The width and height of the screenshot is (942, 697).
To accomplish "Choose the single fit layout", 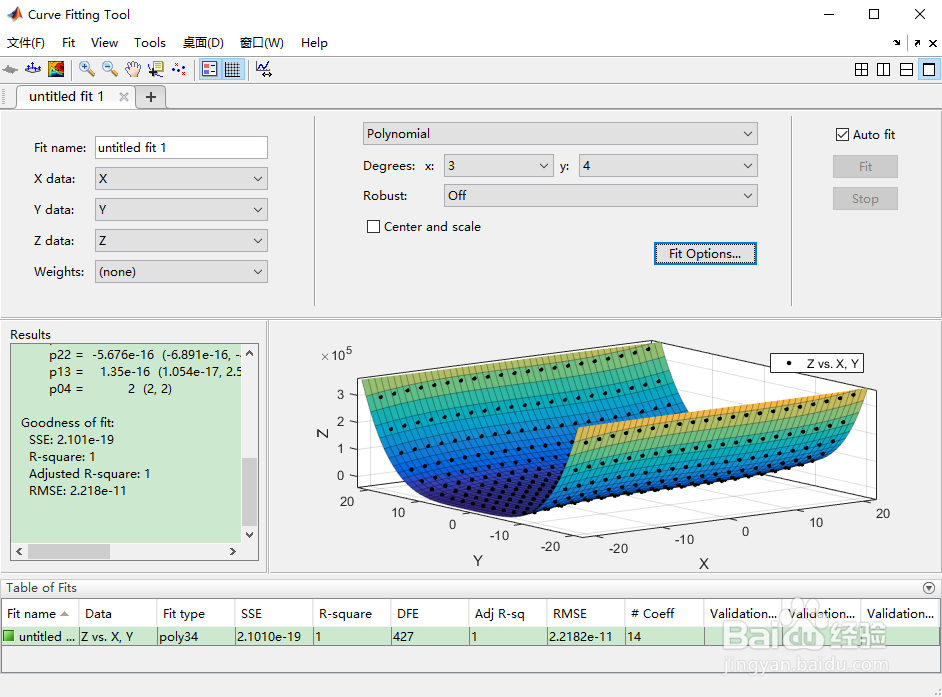I will [x=929, y=70].
